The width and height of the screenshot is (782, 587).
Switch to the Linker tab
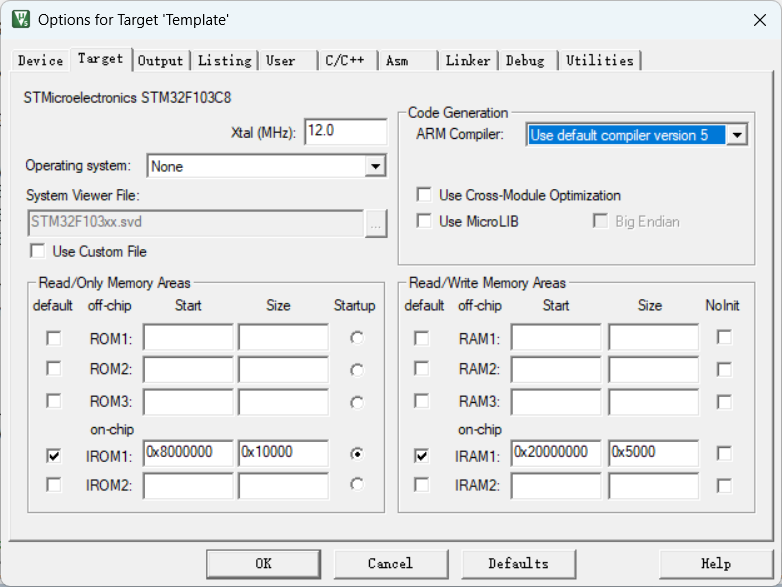[x=468, y=60]
